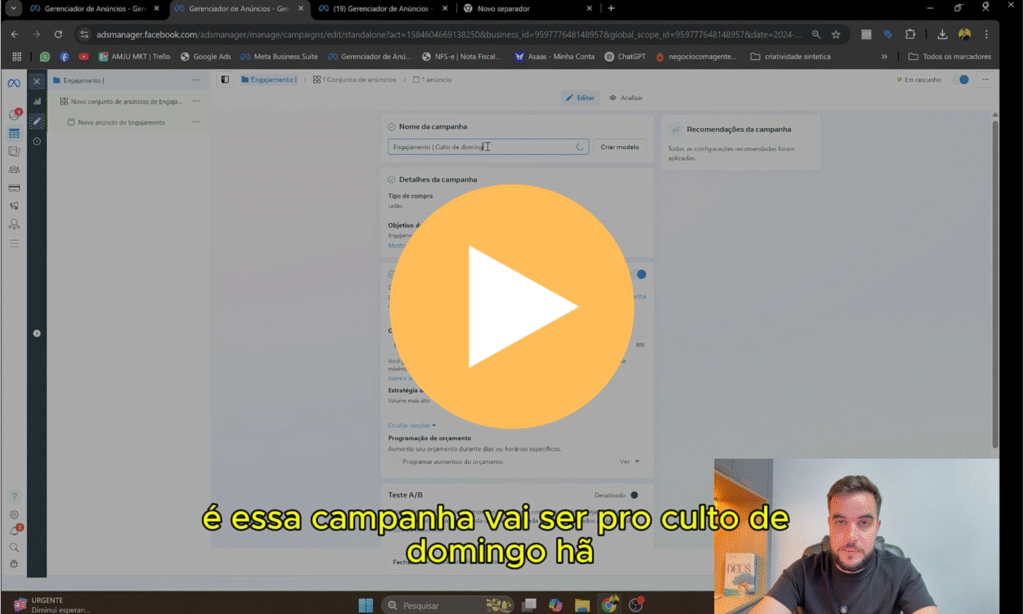
Task: Open the Meta logo menu in the sidebar
Action: click(14, 82)
